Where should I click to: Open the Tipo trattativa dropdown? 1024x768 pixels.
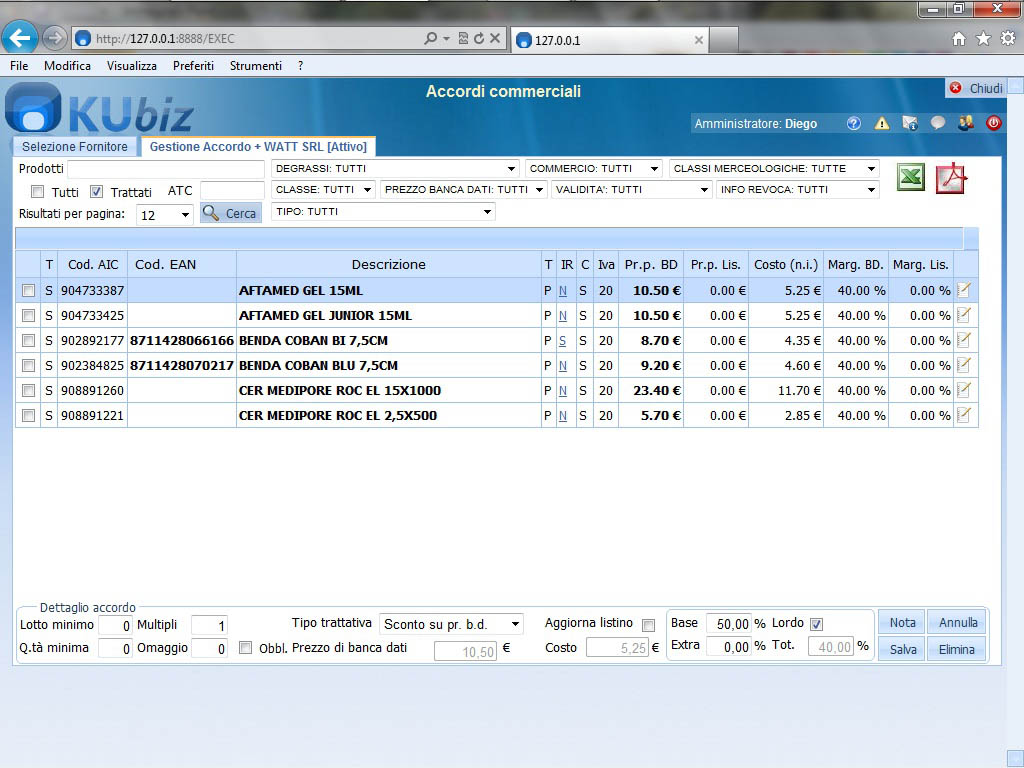click(x=452, y=625)
